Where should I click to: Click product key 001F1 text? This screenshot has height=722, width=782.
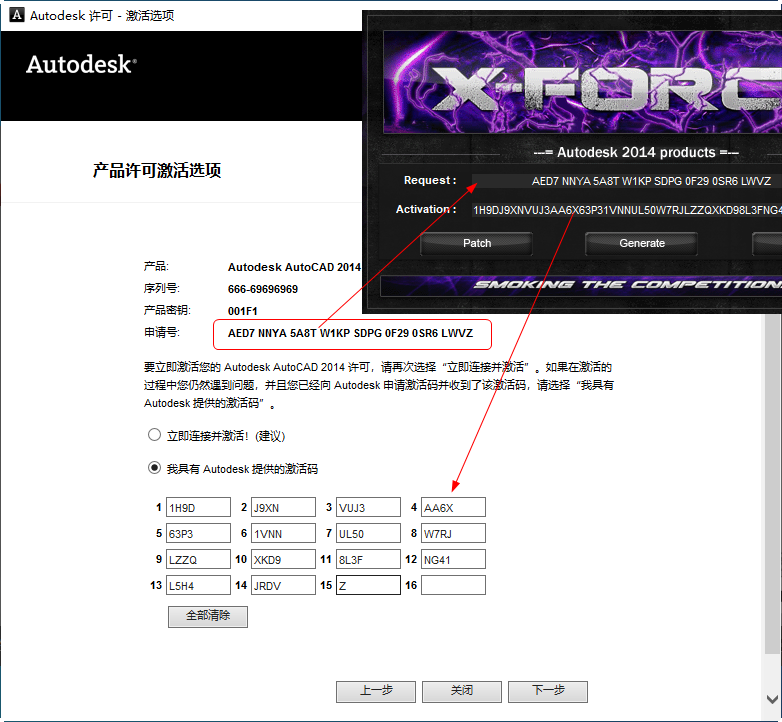point(242,311)
